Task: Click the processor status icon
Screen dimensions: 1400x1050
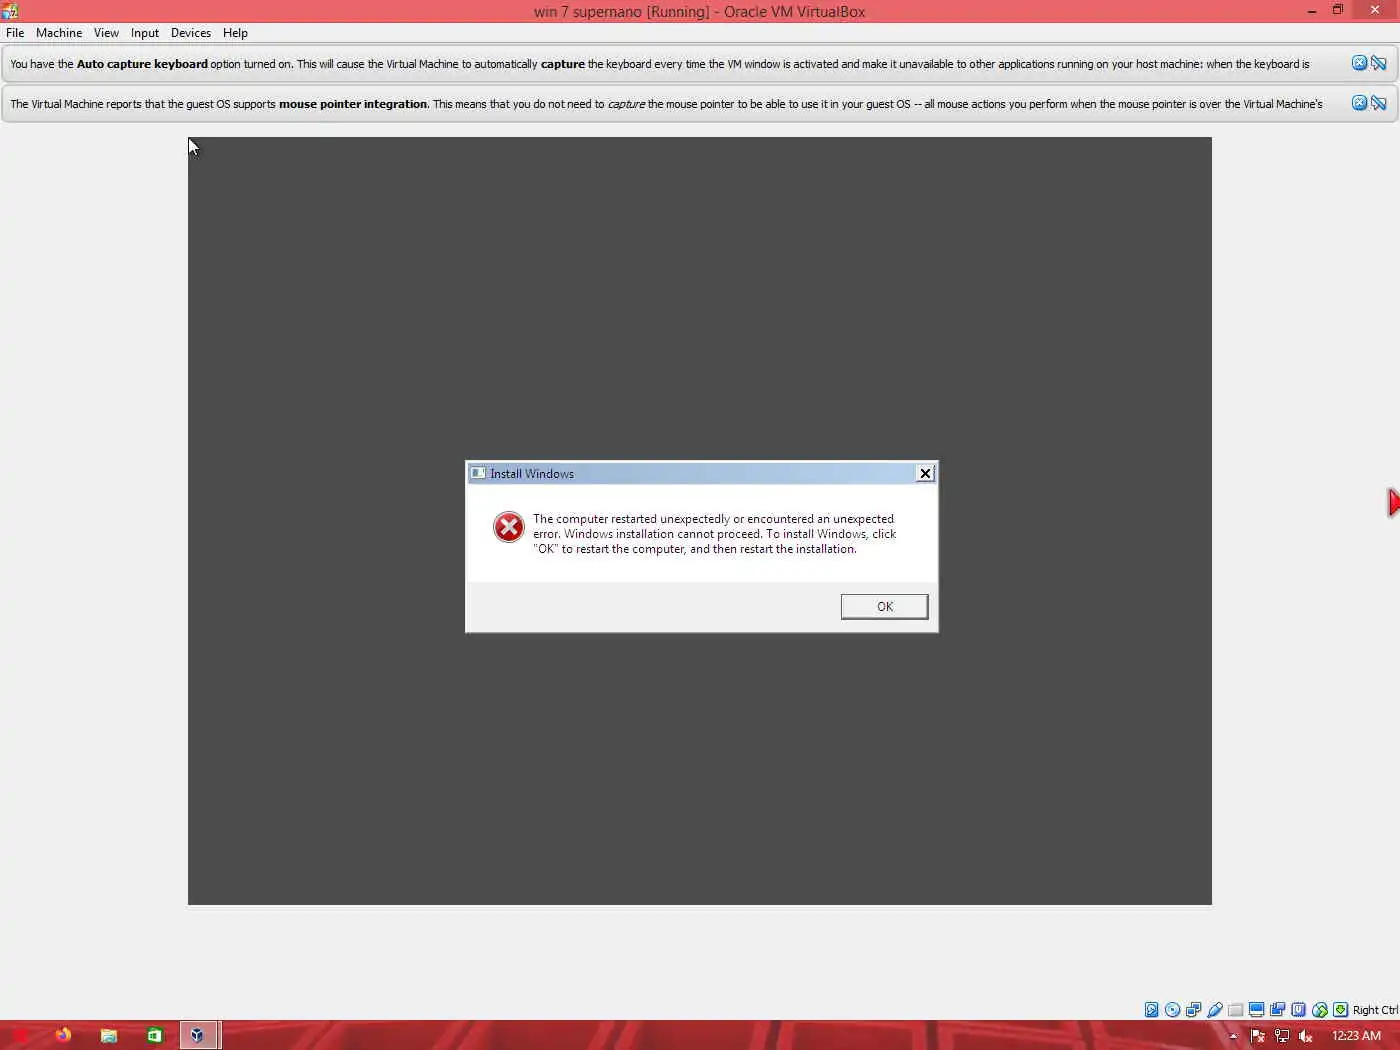Action: click(1298, 1010)
